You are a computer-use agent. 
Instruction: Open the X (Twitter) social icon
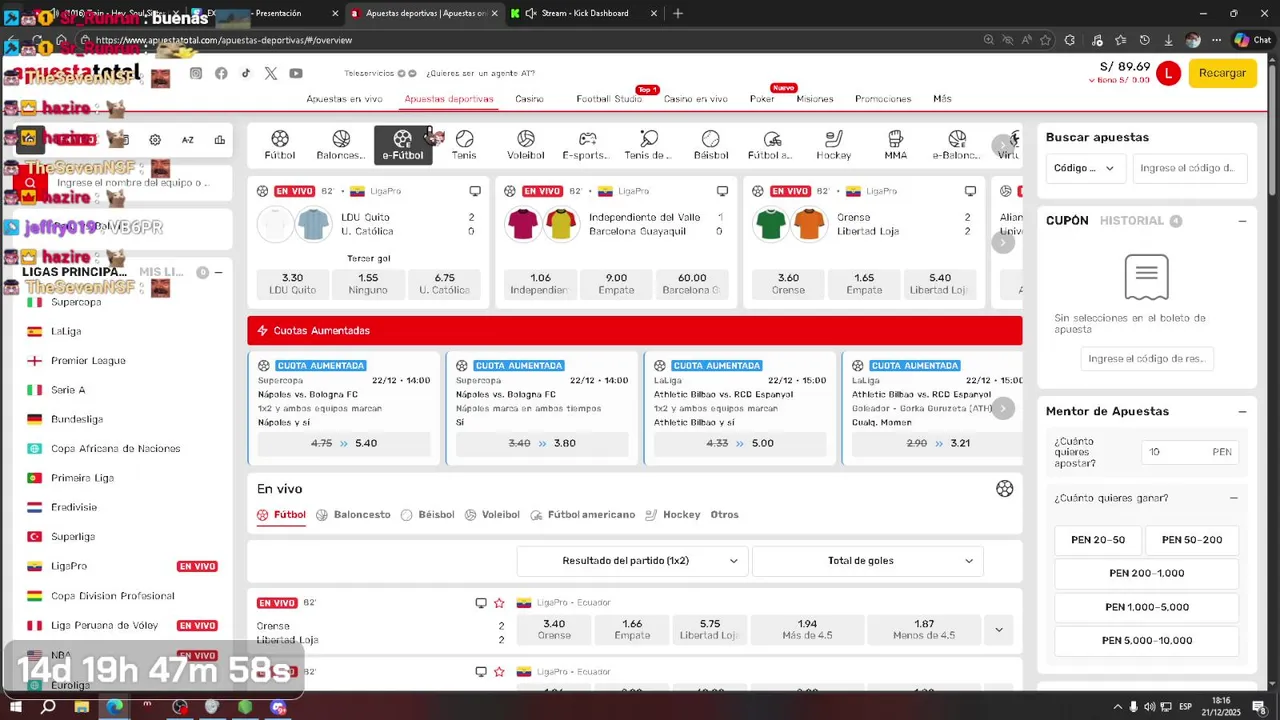pos(271,73)
